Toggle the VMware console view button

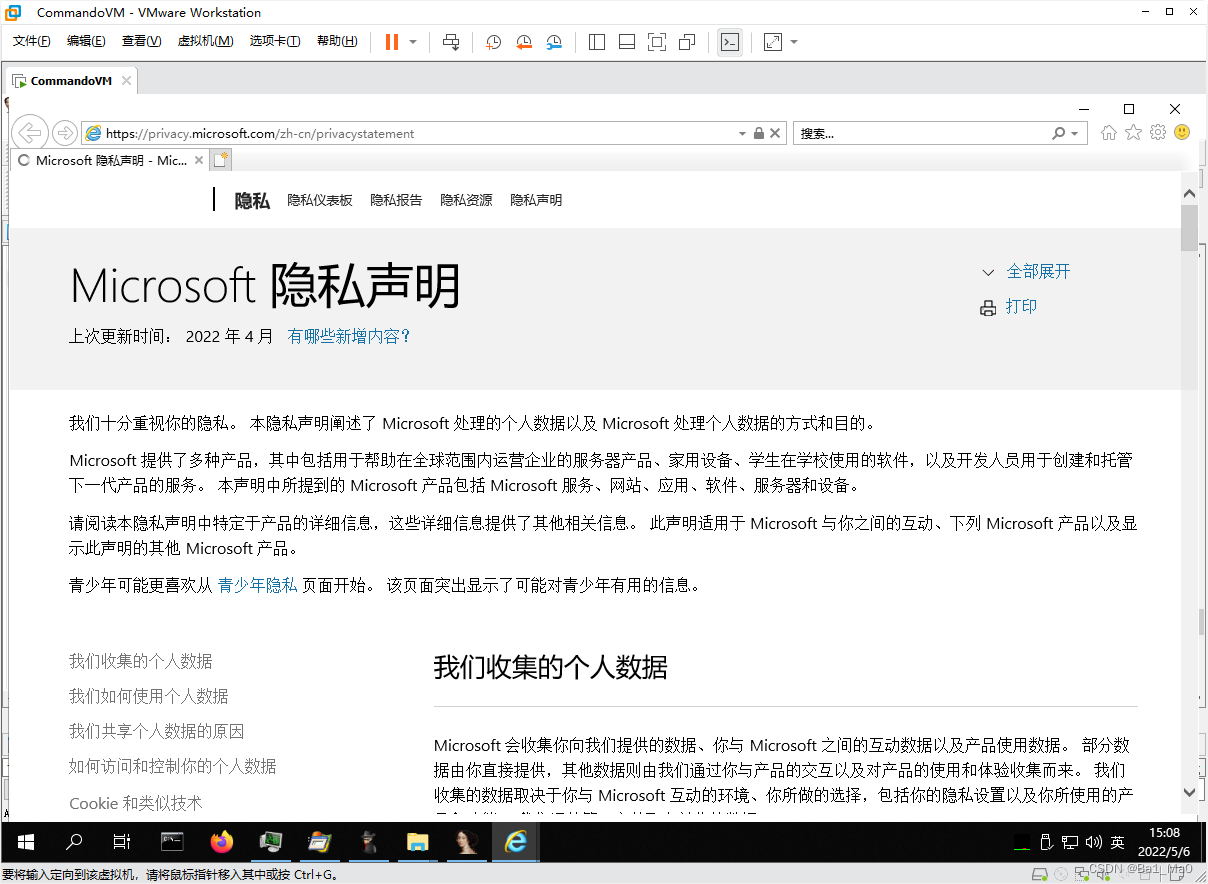click(x=730, y=42)
